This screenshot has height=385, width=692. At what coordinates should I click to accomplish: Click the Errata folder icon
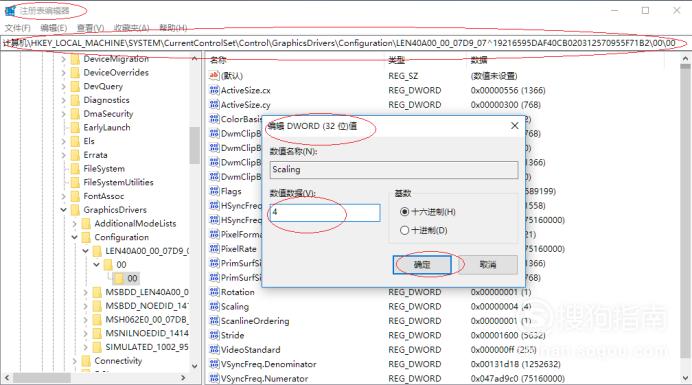click(75, 155)
